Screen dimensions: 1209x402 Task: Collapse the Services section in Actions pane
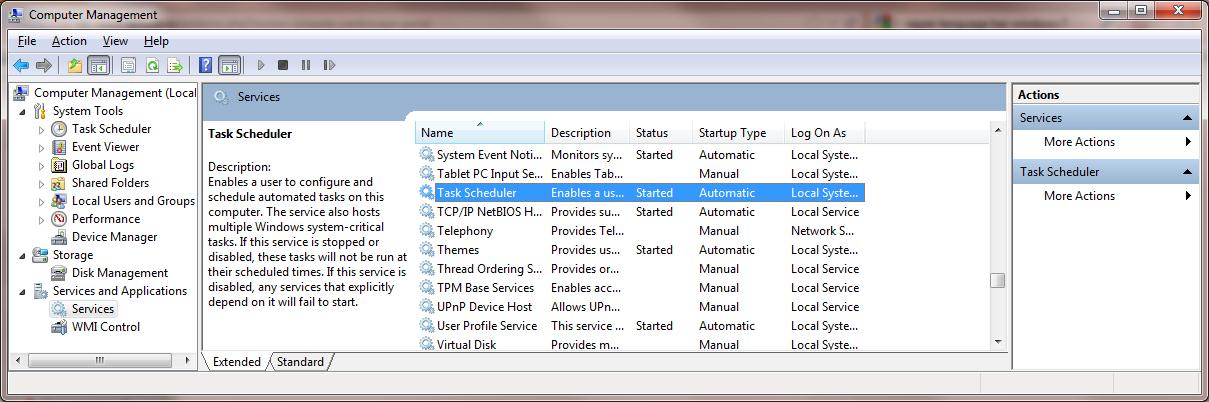[x=1187, y=118]
